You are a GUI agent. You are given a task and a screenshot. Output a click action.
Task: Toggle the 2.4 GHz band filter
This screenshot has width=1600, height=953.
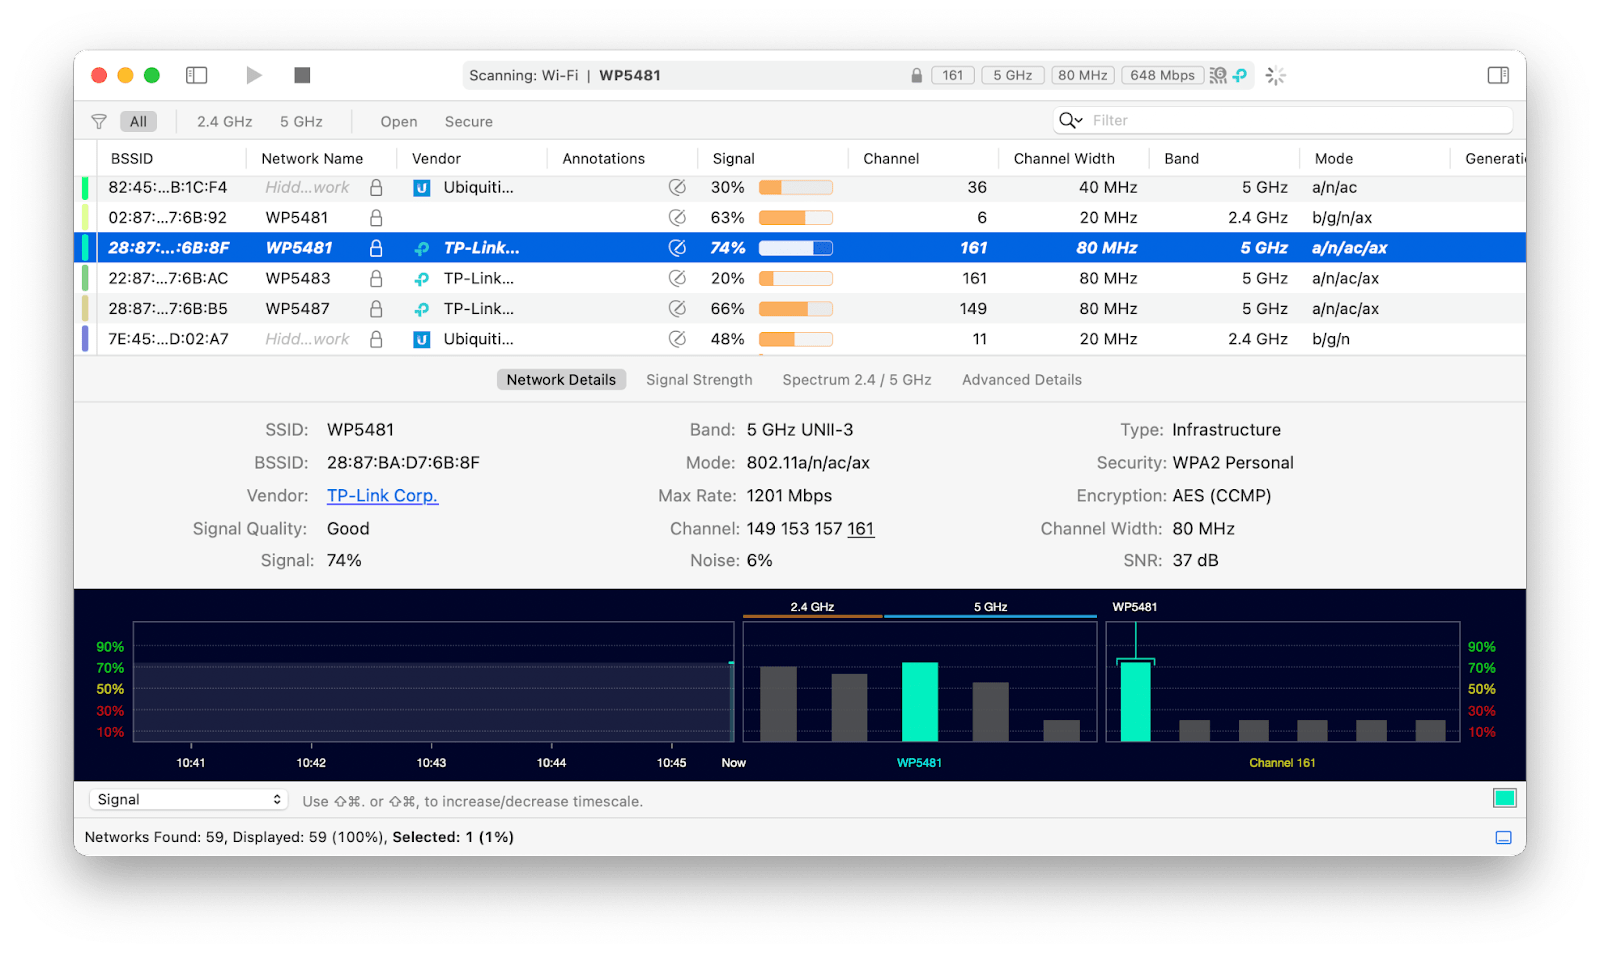(x=225, y=122)
